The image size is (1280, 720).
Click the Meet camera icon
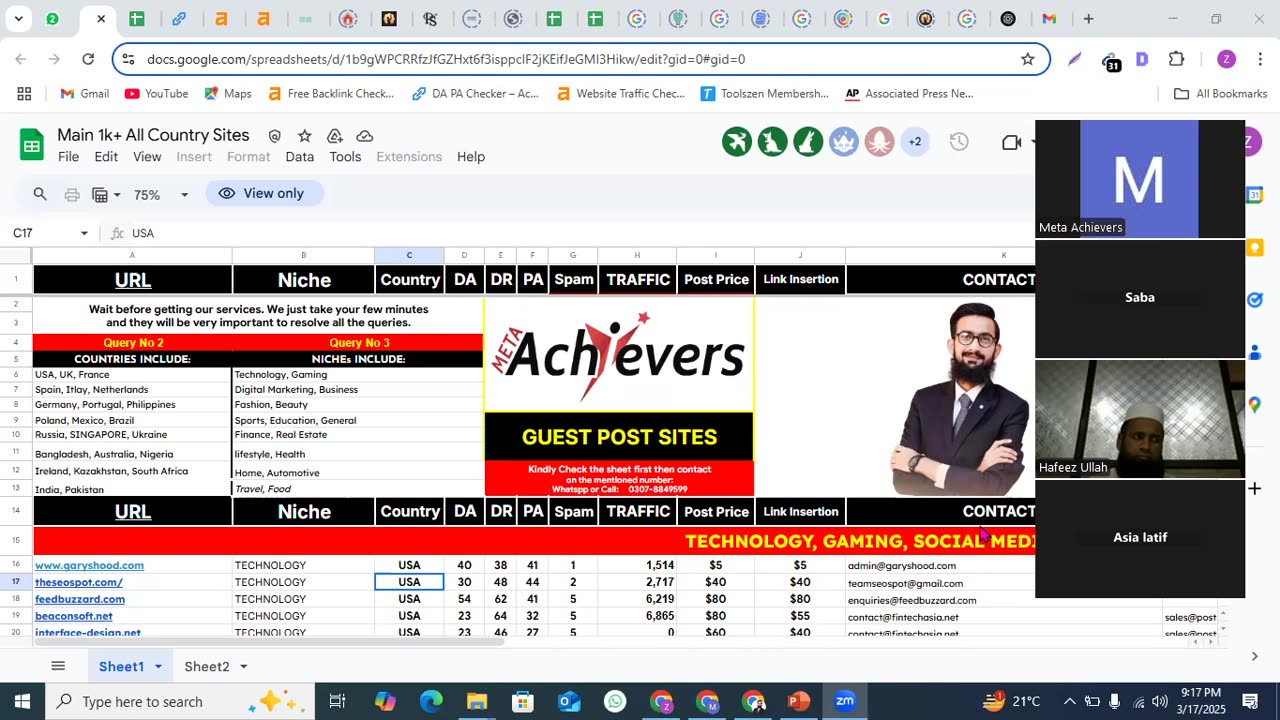[1012, 142]
